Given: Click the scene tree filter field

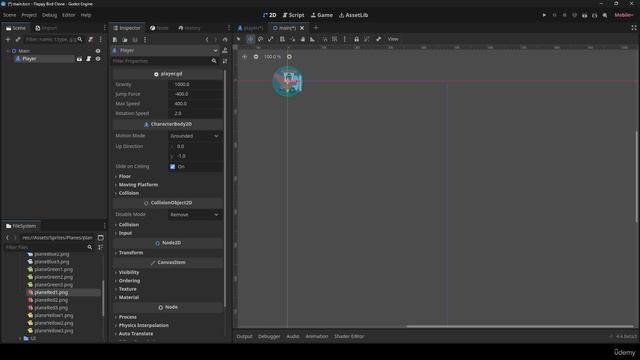Looking at the screenshot, I should [x=53, y=40].
